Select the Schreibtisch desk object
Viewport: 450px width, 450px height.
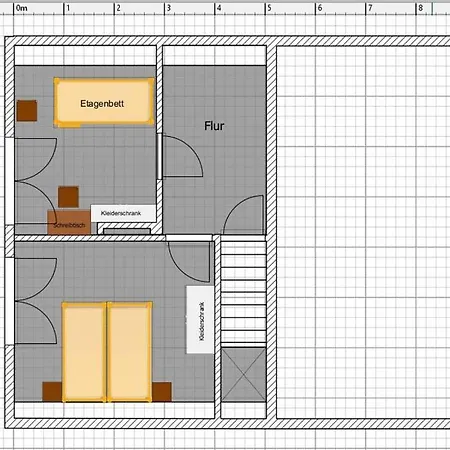click(x=69, y=222)
